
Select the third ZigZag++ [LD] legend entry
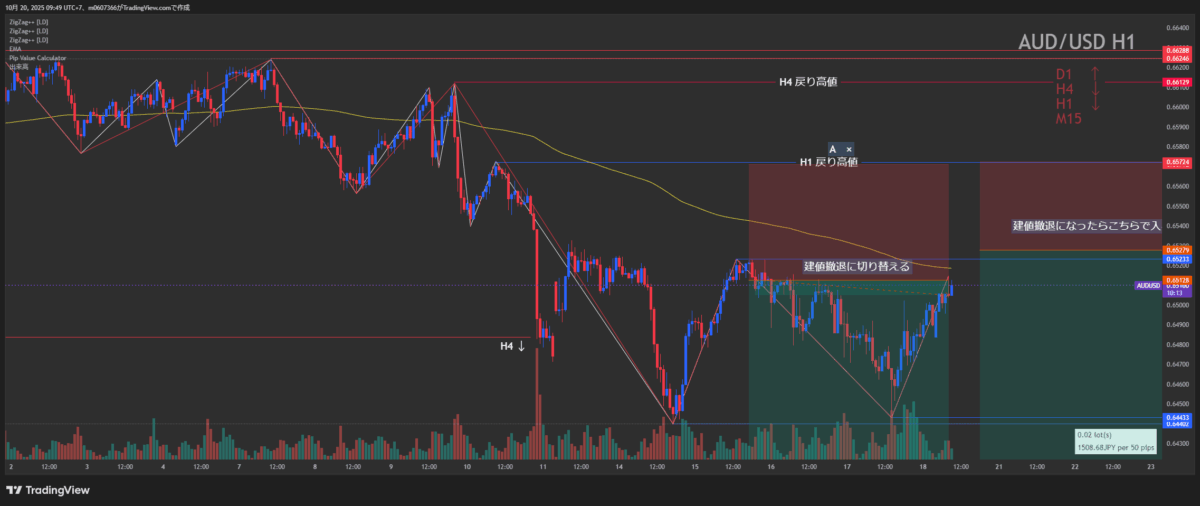(x=29, y=40)
